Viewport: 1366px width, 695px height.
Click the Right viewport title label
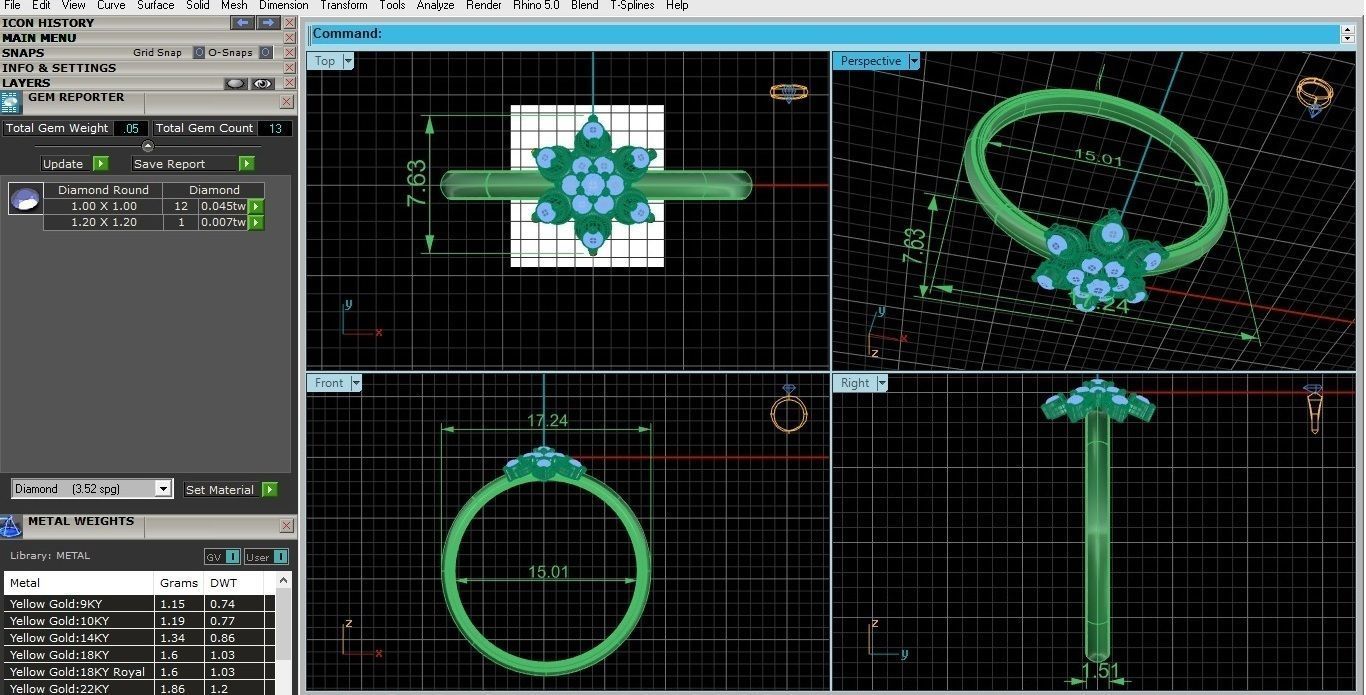pos(855,383)
